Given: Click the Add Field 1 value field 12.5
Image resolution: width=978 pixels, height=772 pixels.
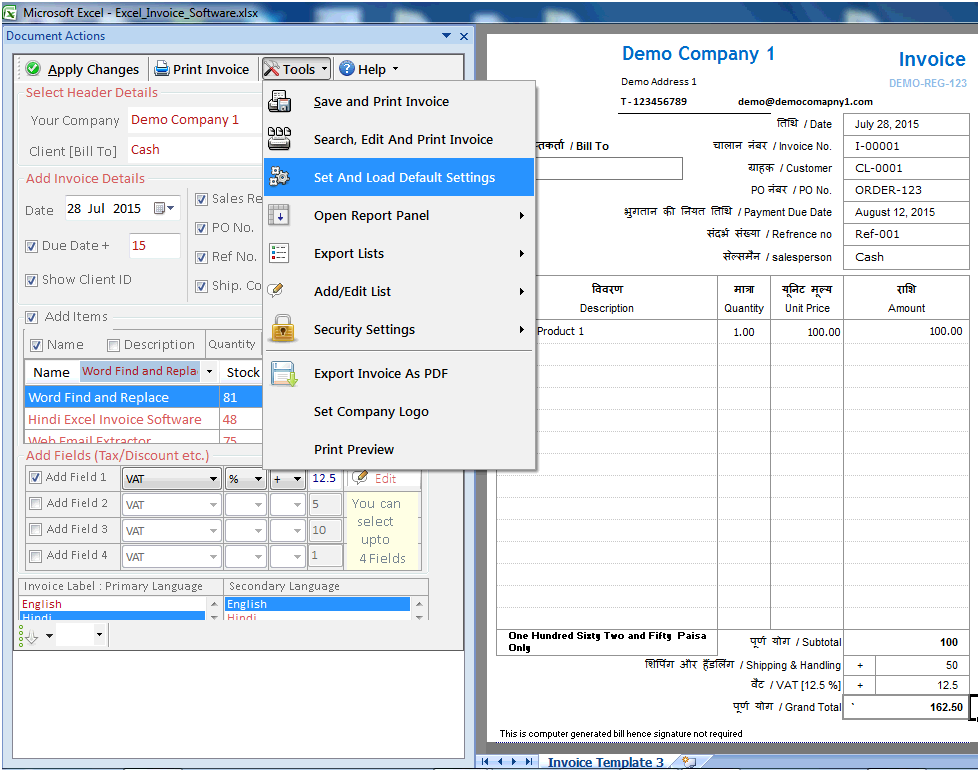Looking at the screenshot, I should (324, 478).
